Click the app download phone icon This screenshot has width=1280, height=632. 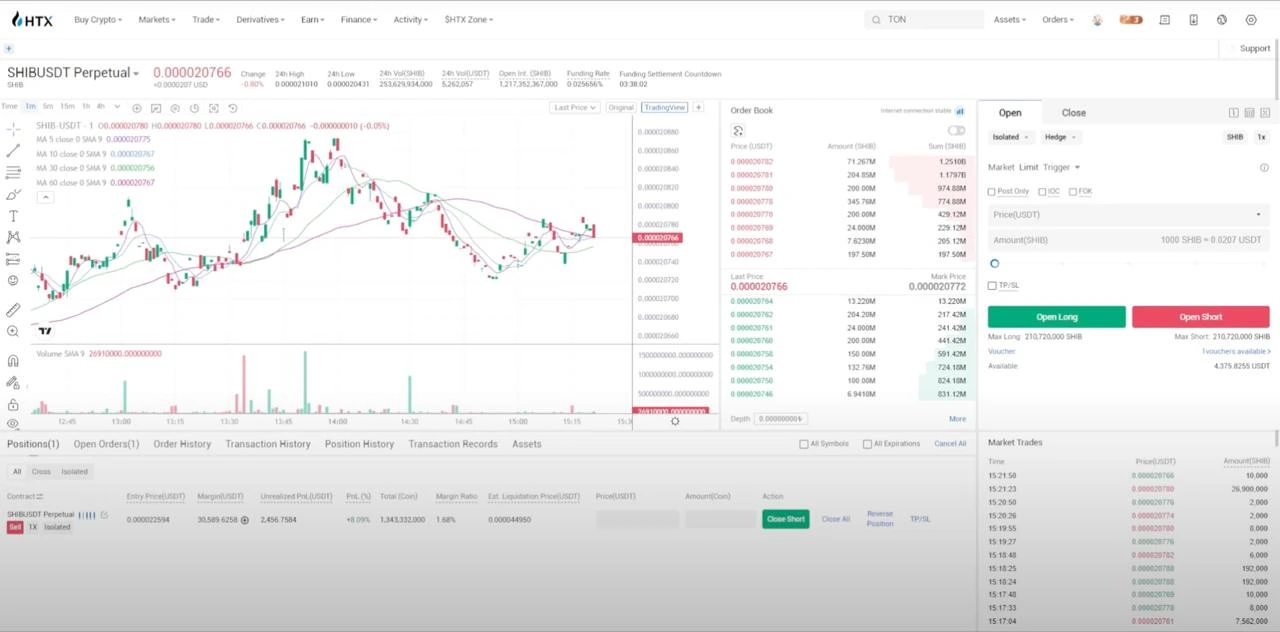click(x=1193, y=20)
